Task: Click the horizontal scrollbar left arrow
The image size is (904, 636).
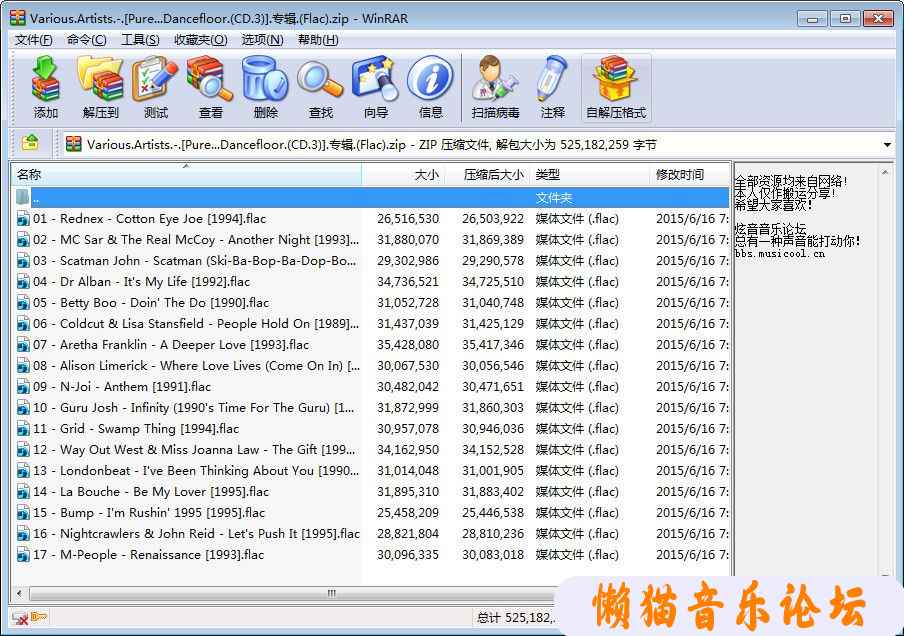Action: click(20, 593)
